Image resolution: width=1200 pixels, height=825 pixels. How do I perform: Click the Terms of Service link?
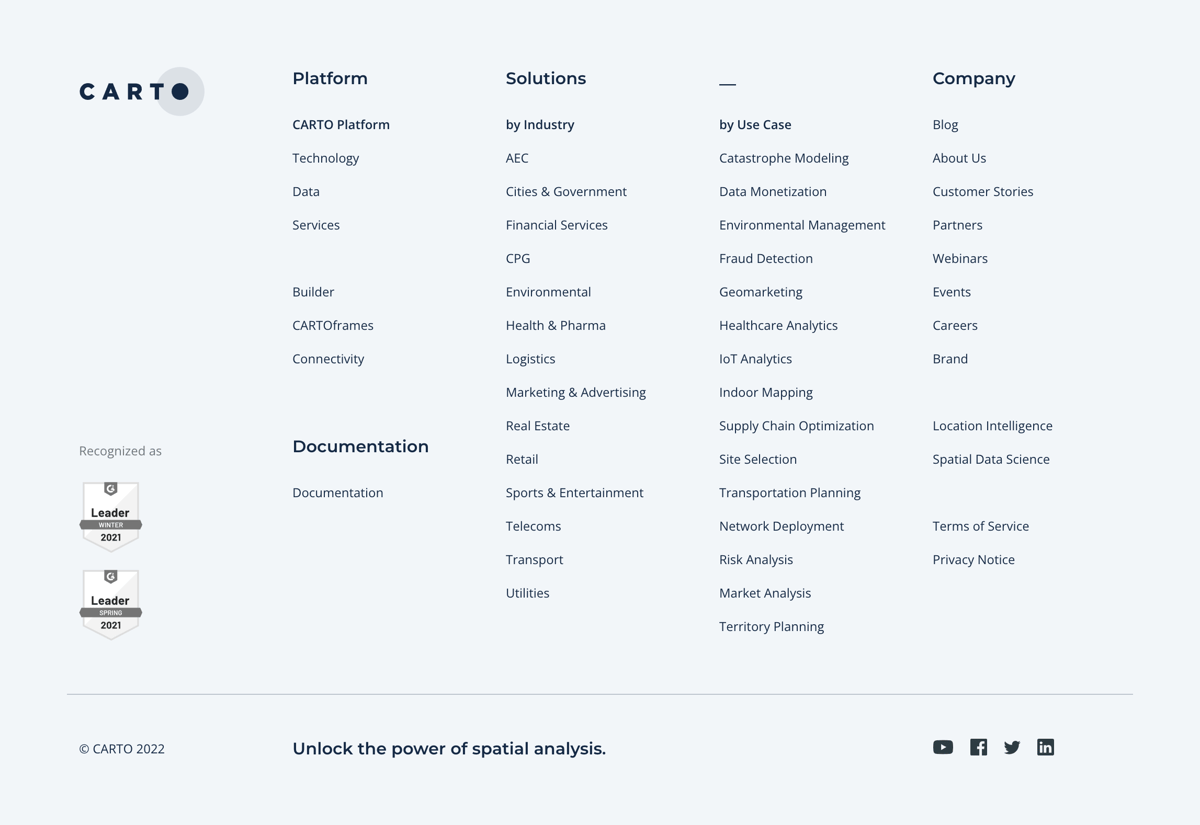[x=980, y=525]
